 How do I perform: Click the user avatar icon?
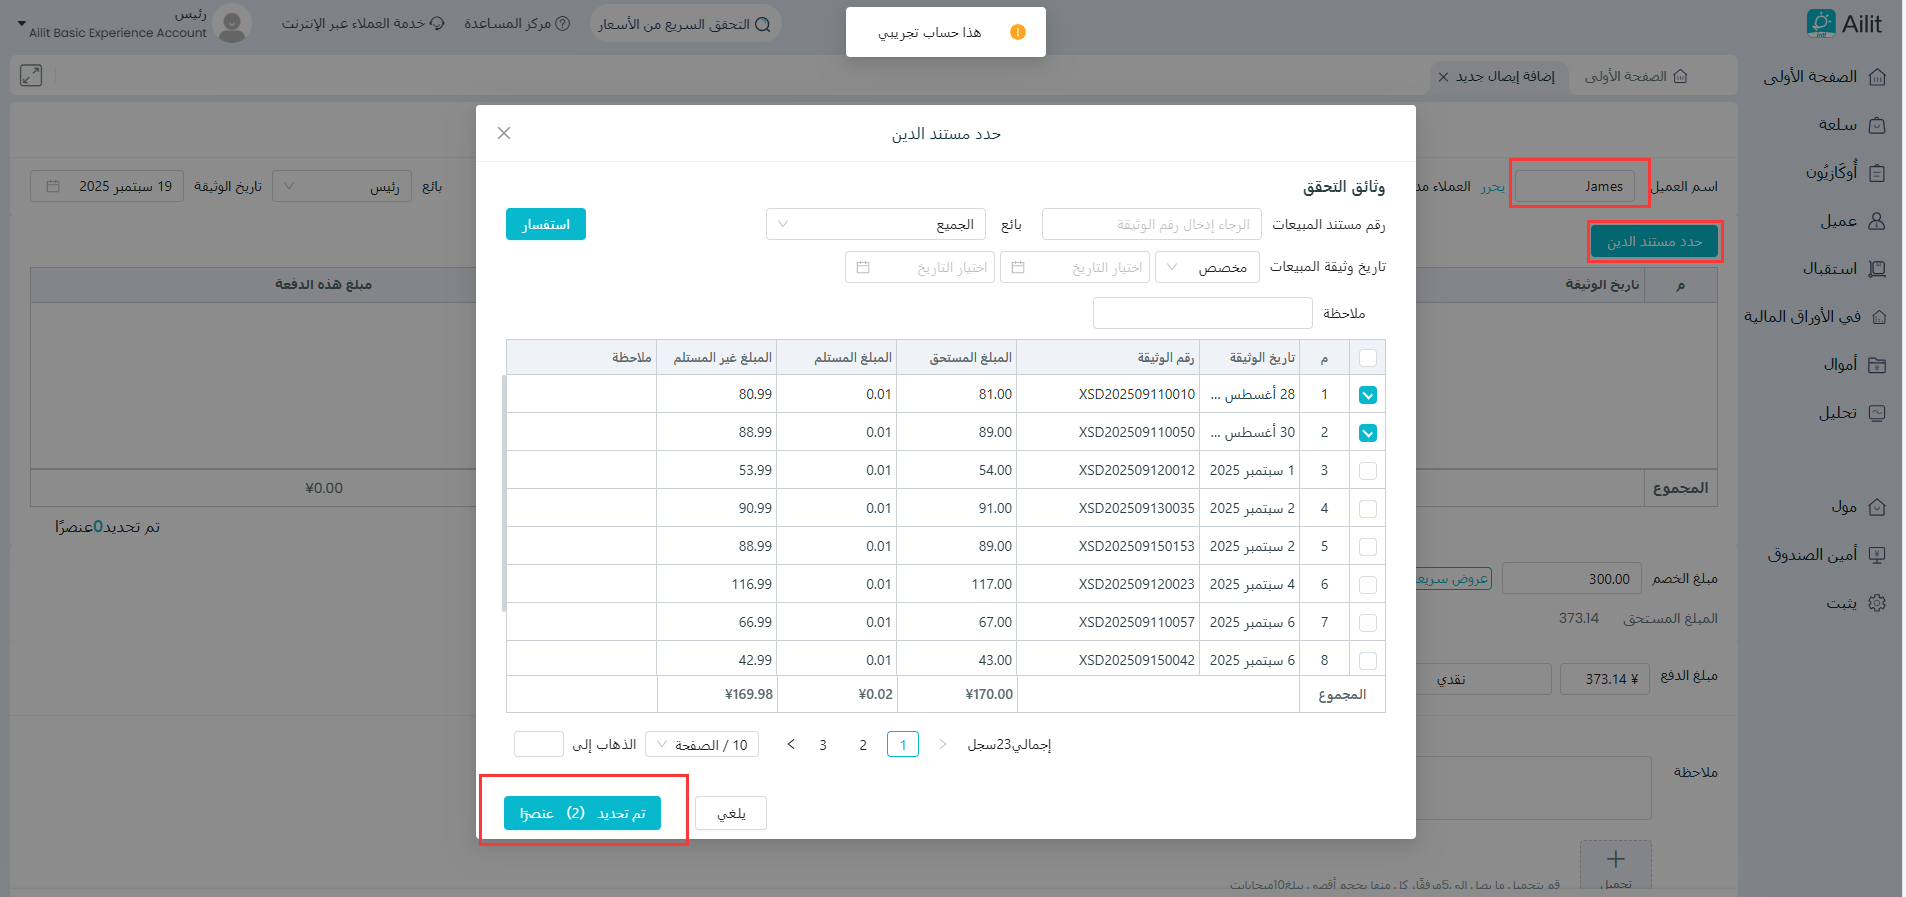coord(232,23)
